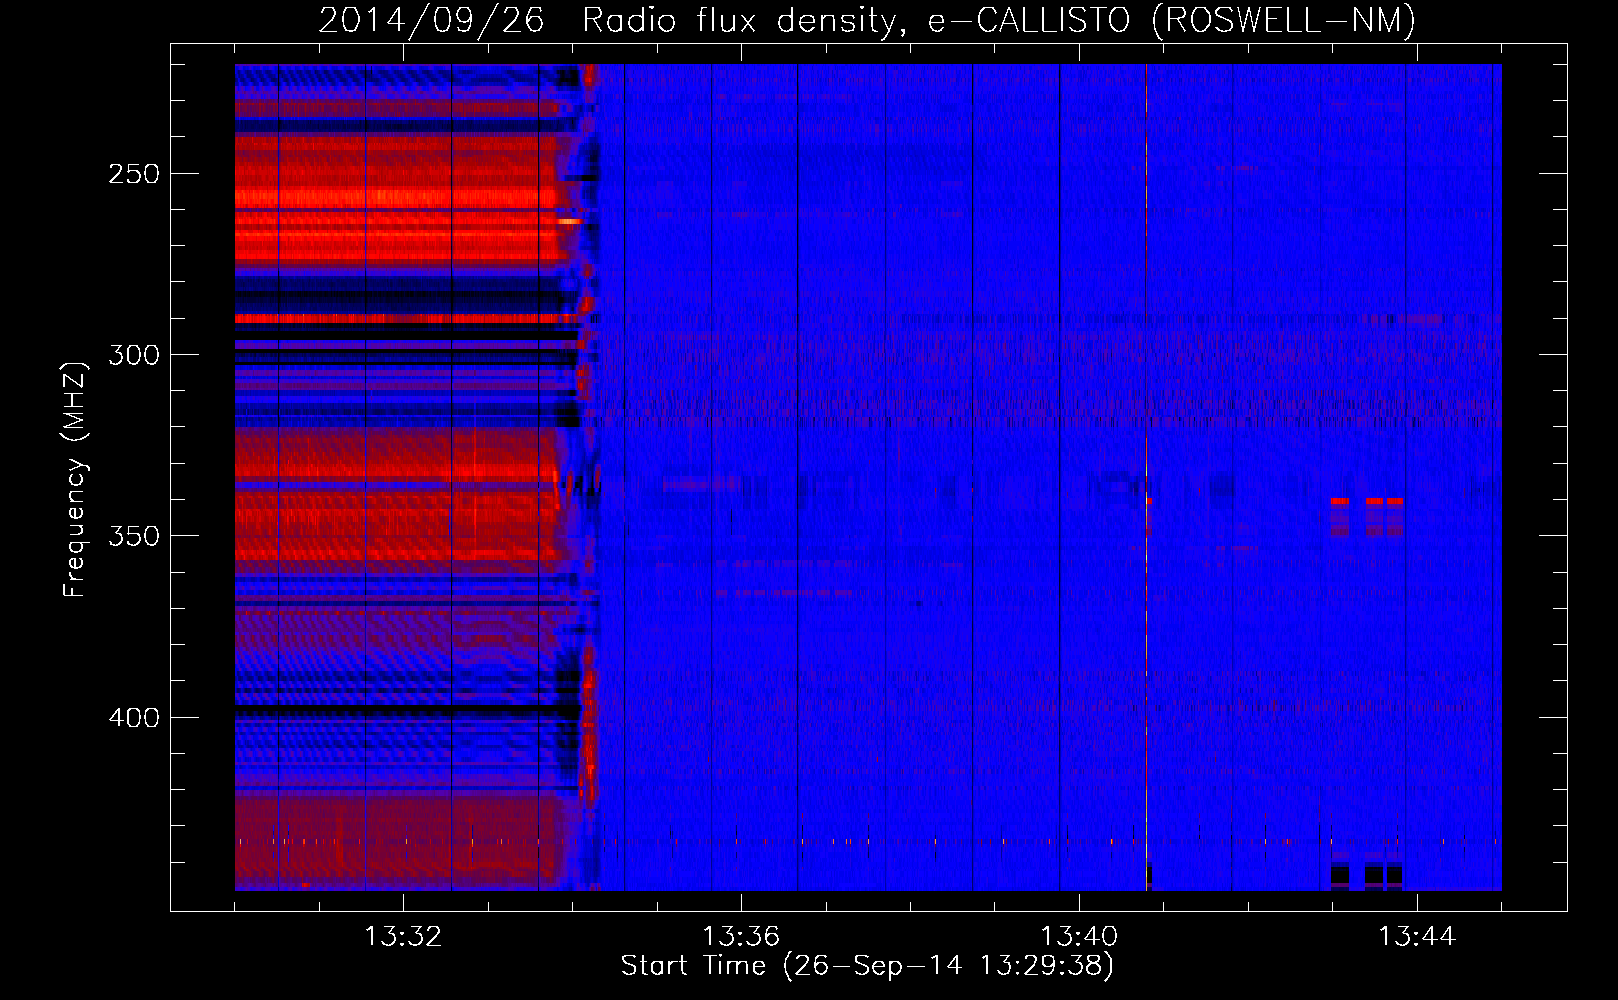Click the 13:32 time tick label
1618x1000 pixels.
pyautogui.click(x=403, y=937)
